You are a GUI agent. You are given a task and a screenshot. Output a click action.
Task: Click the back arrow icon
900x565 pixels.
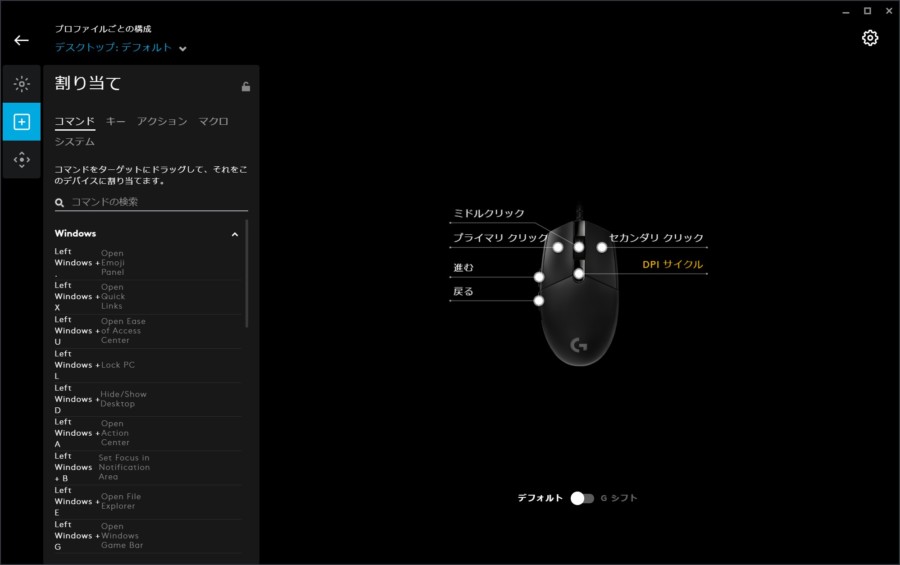click(21, 41)
